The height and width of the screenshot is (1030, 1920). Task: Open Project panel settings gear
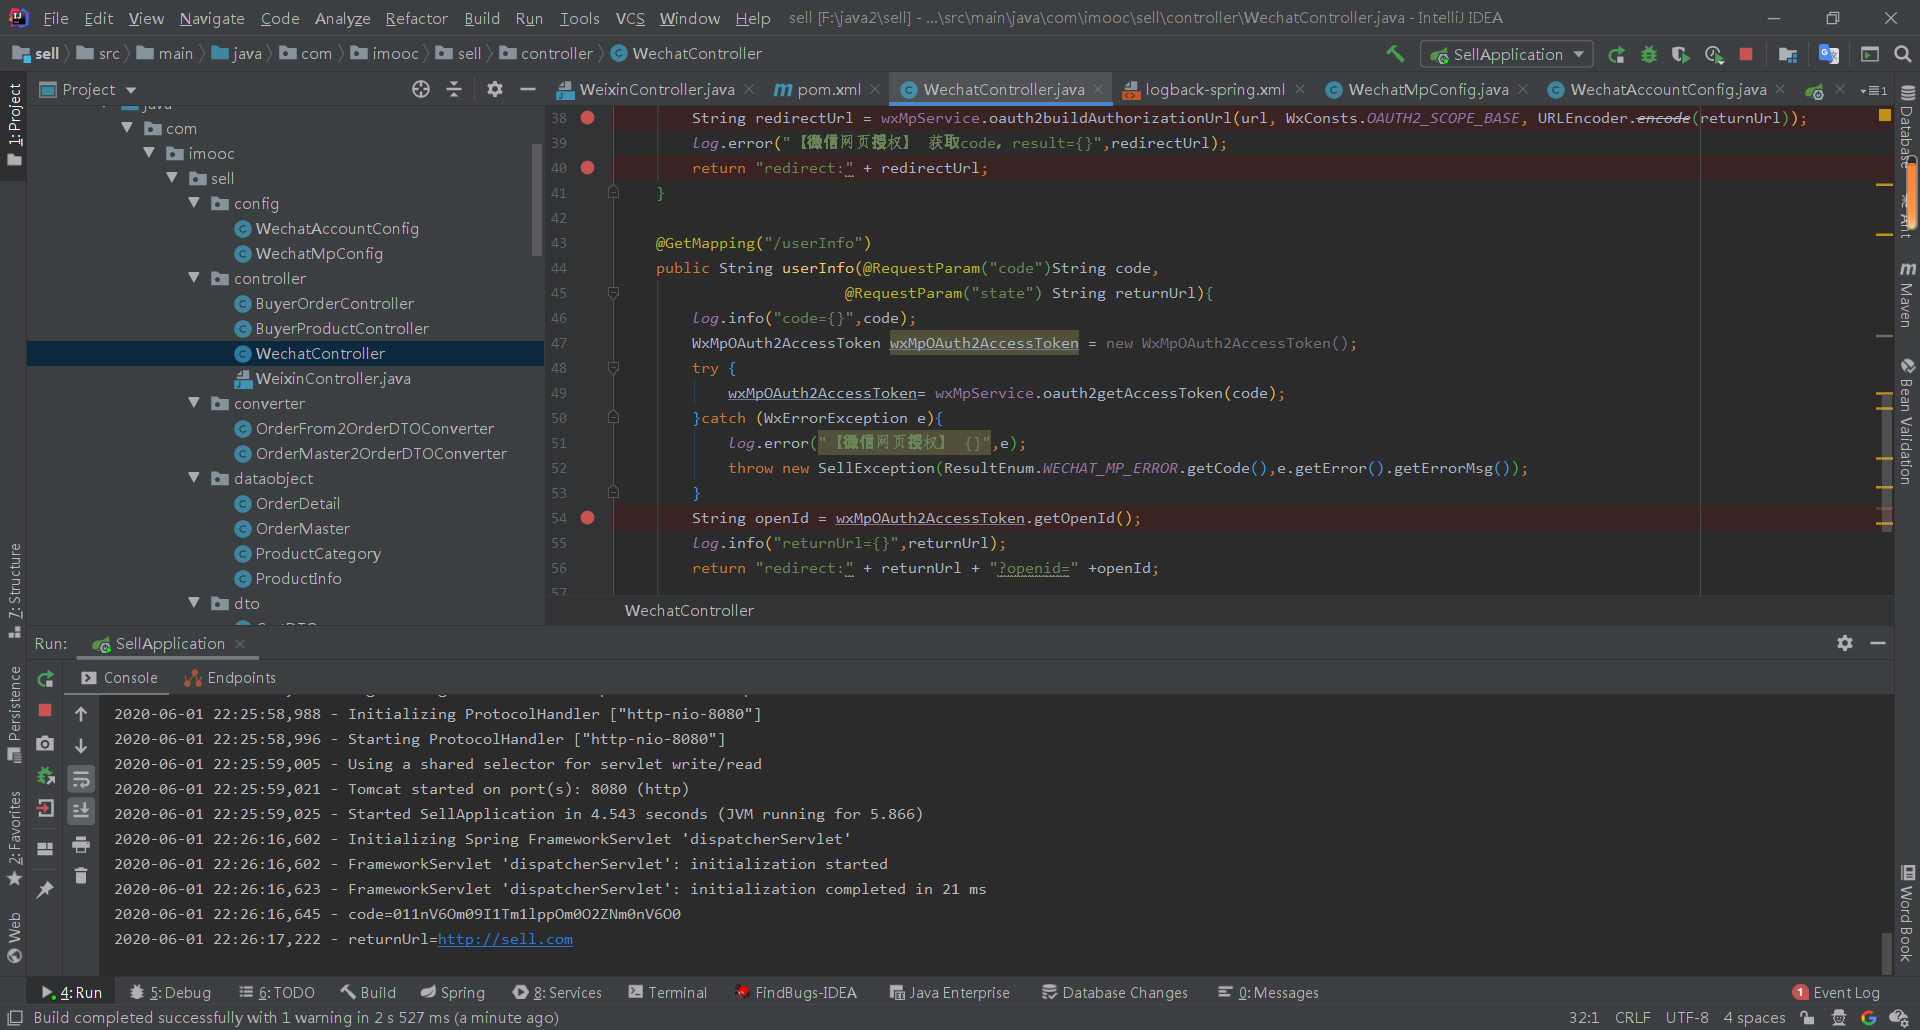(x=495, y=89)
